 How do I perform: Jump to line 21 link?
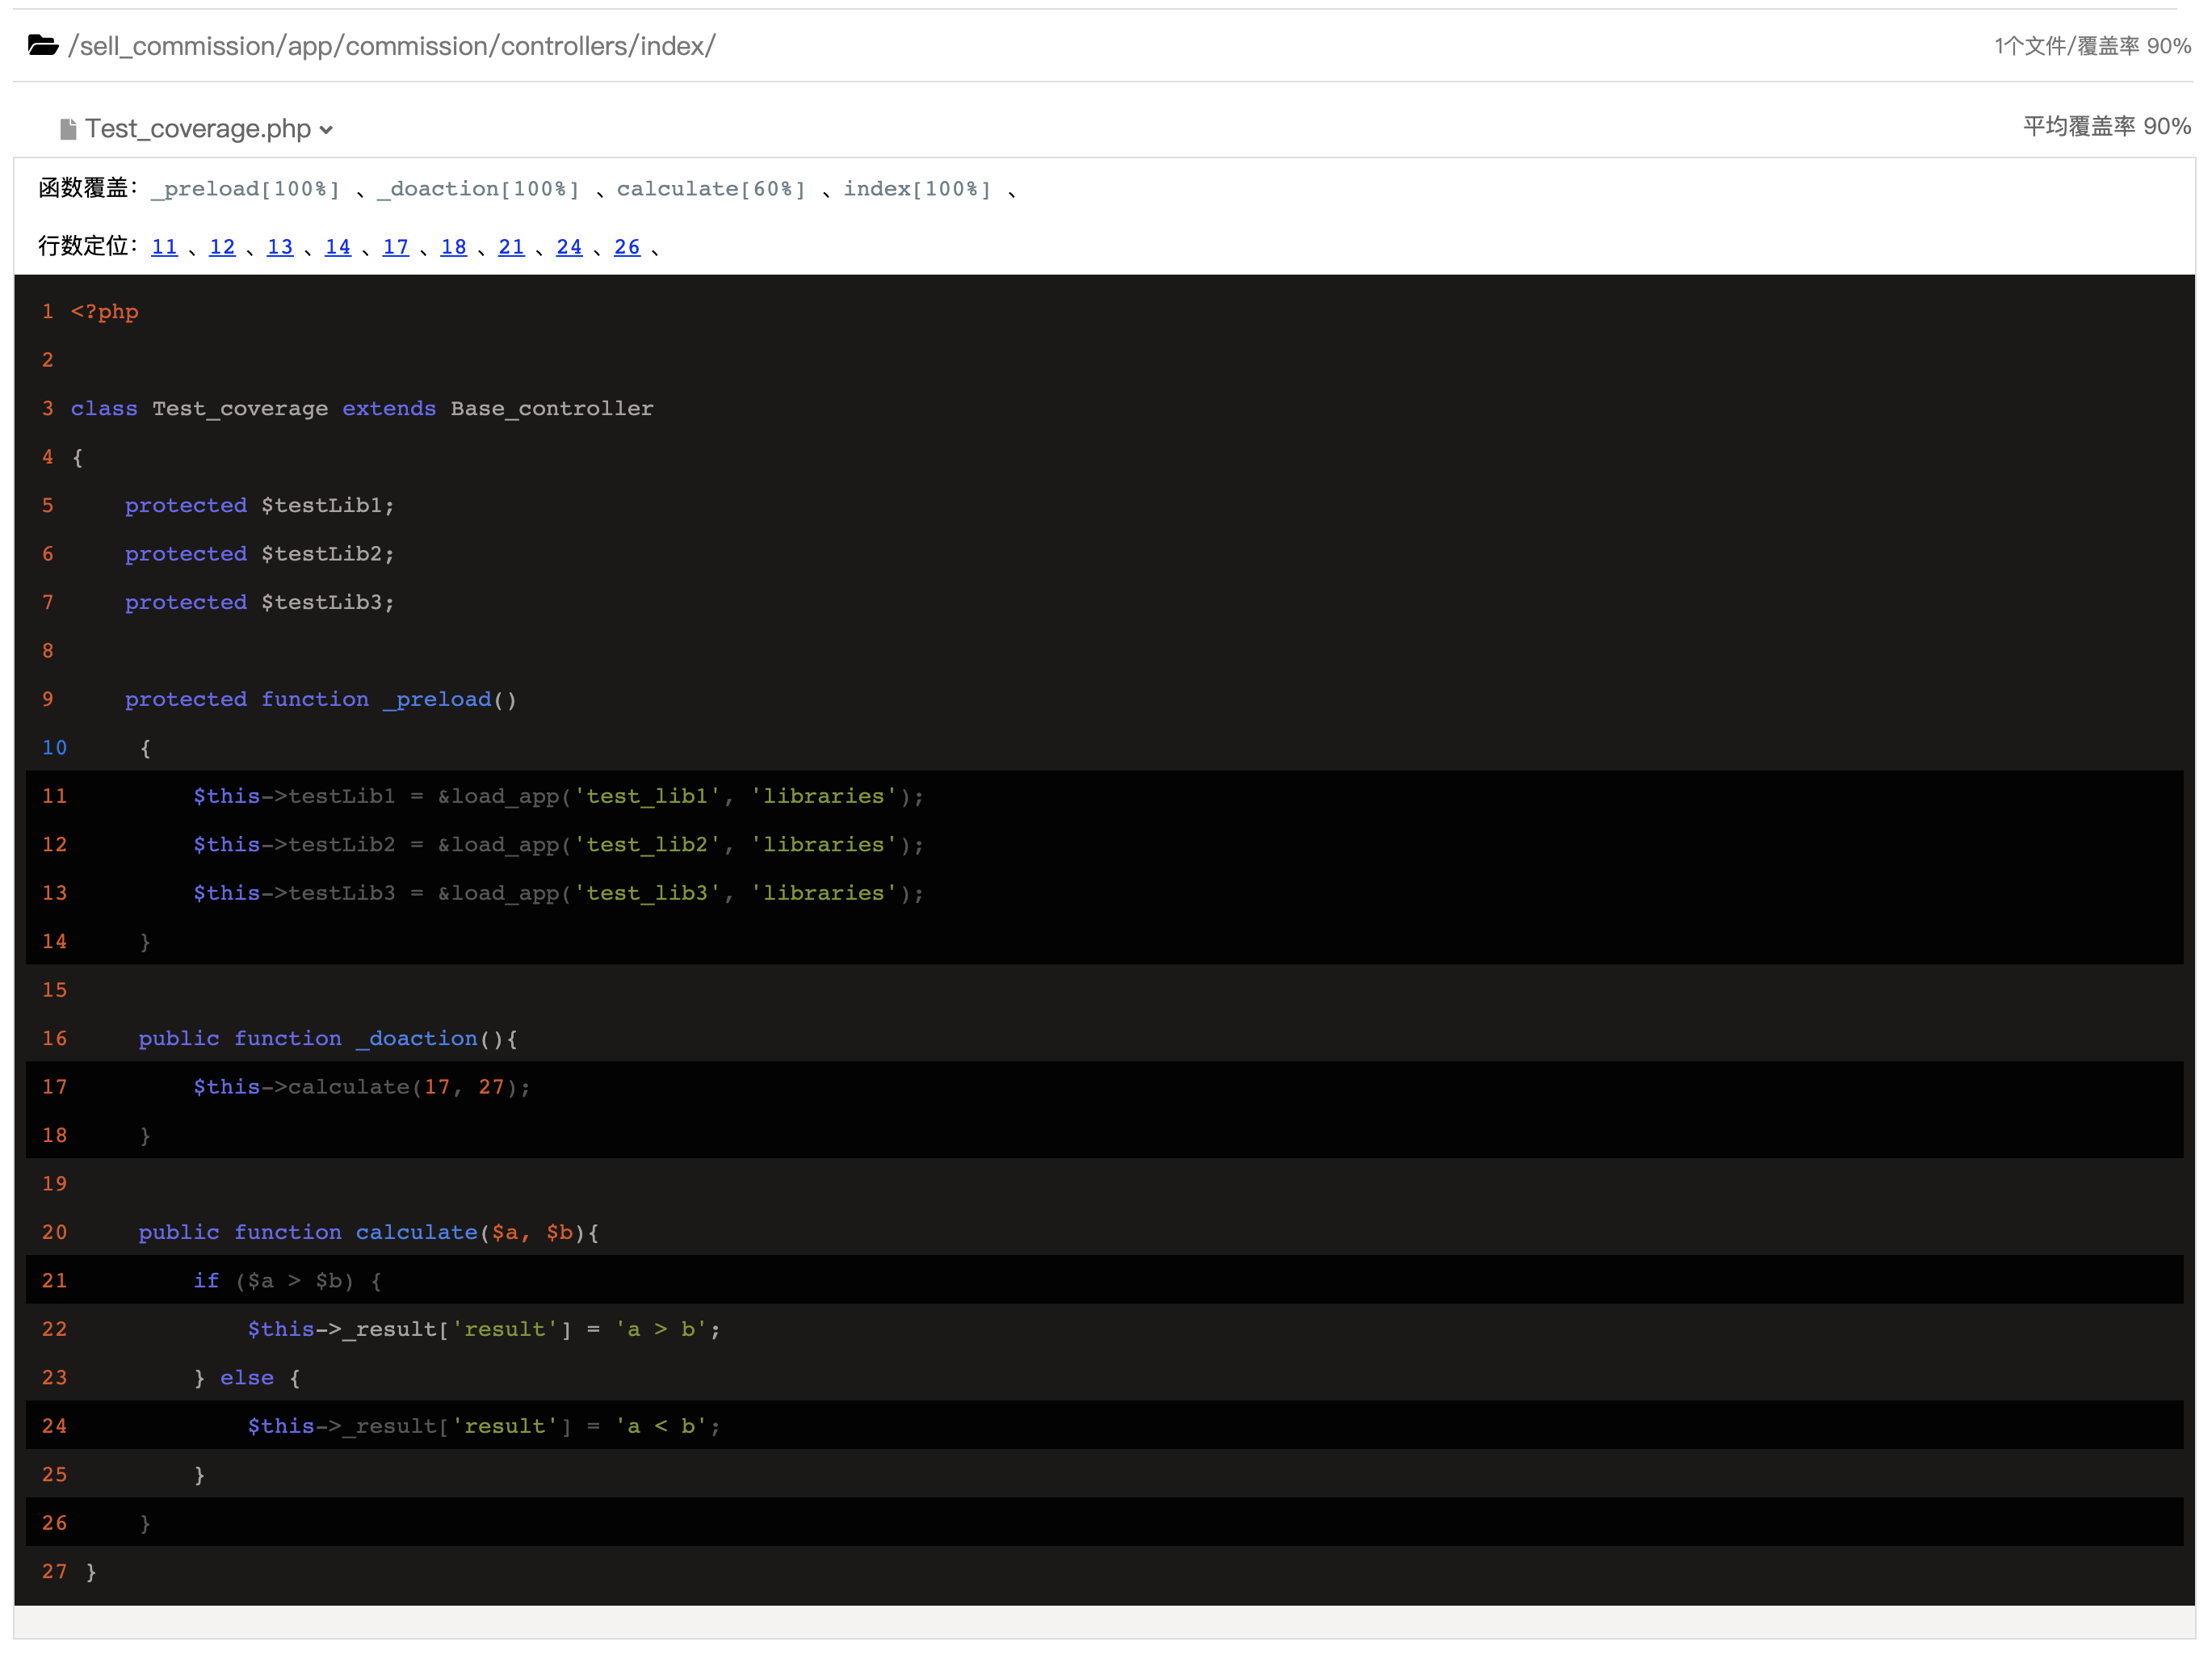pos(511,247)
